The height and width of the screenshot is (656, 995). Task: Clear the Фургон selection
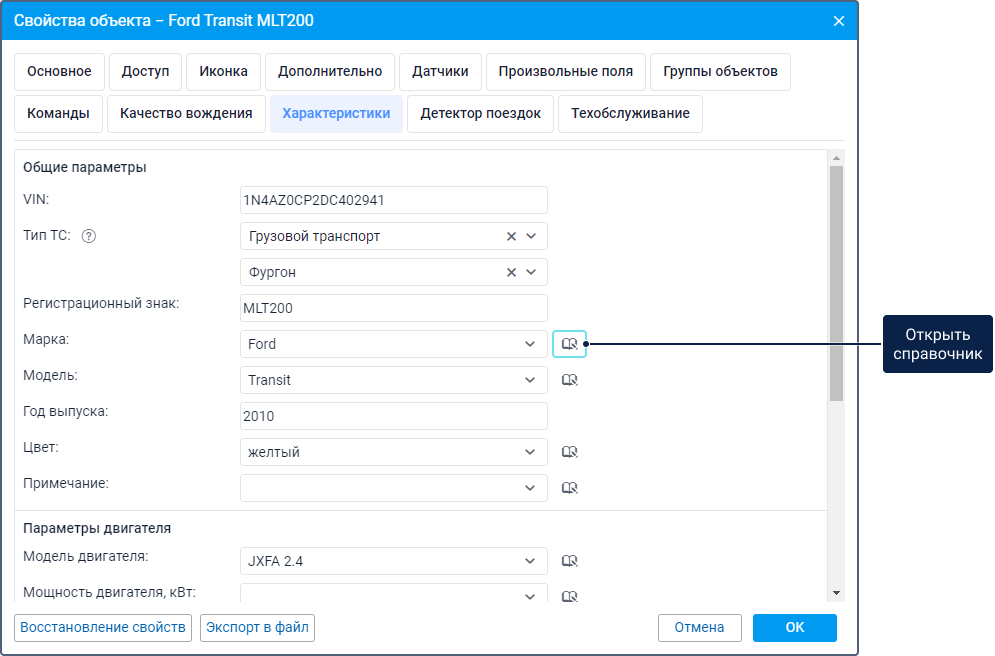tap(511, 272)
